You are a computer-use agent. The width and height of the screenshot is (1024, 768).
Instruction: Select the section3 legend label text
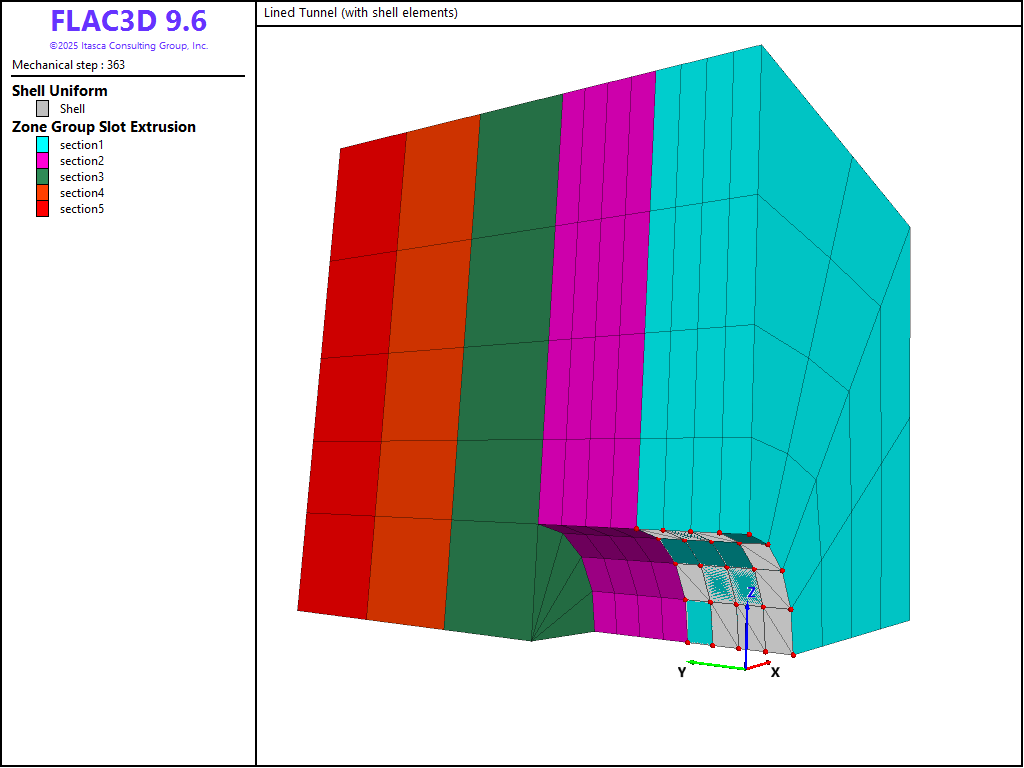pos(81,177)
